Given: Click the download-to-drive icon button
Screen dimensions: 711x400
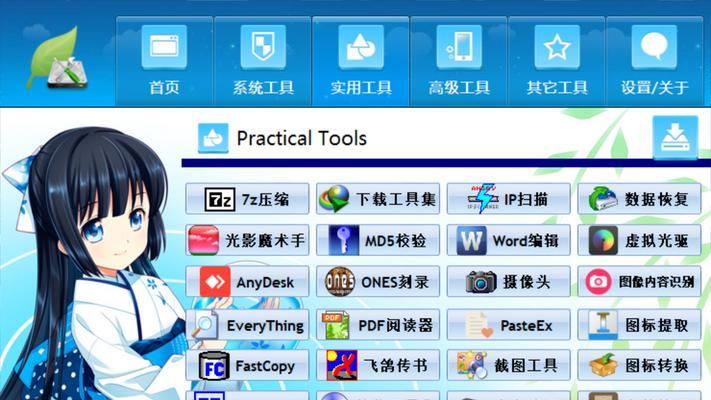Looking at the screenshot, I should click(x=675, y=137).
